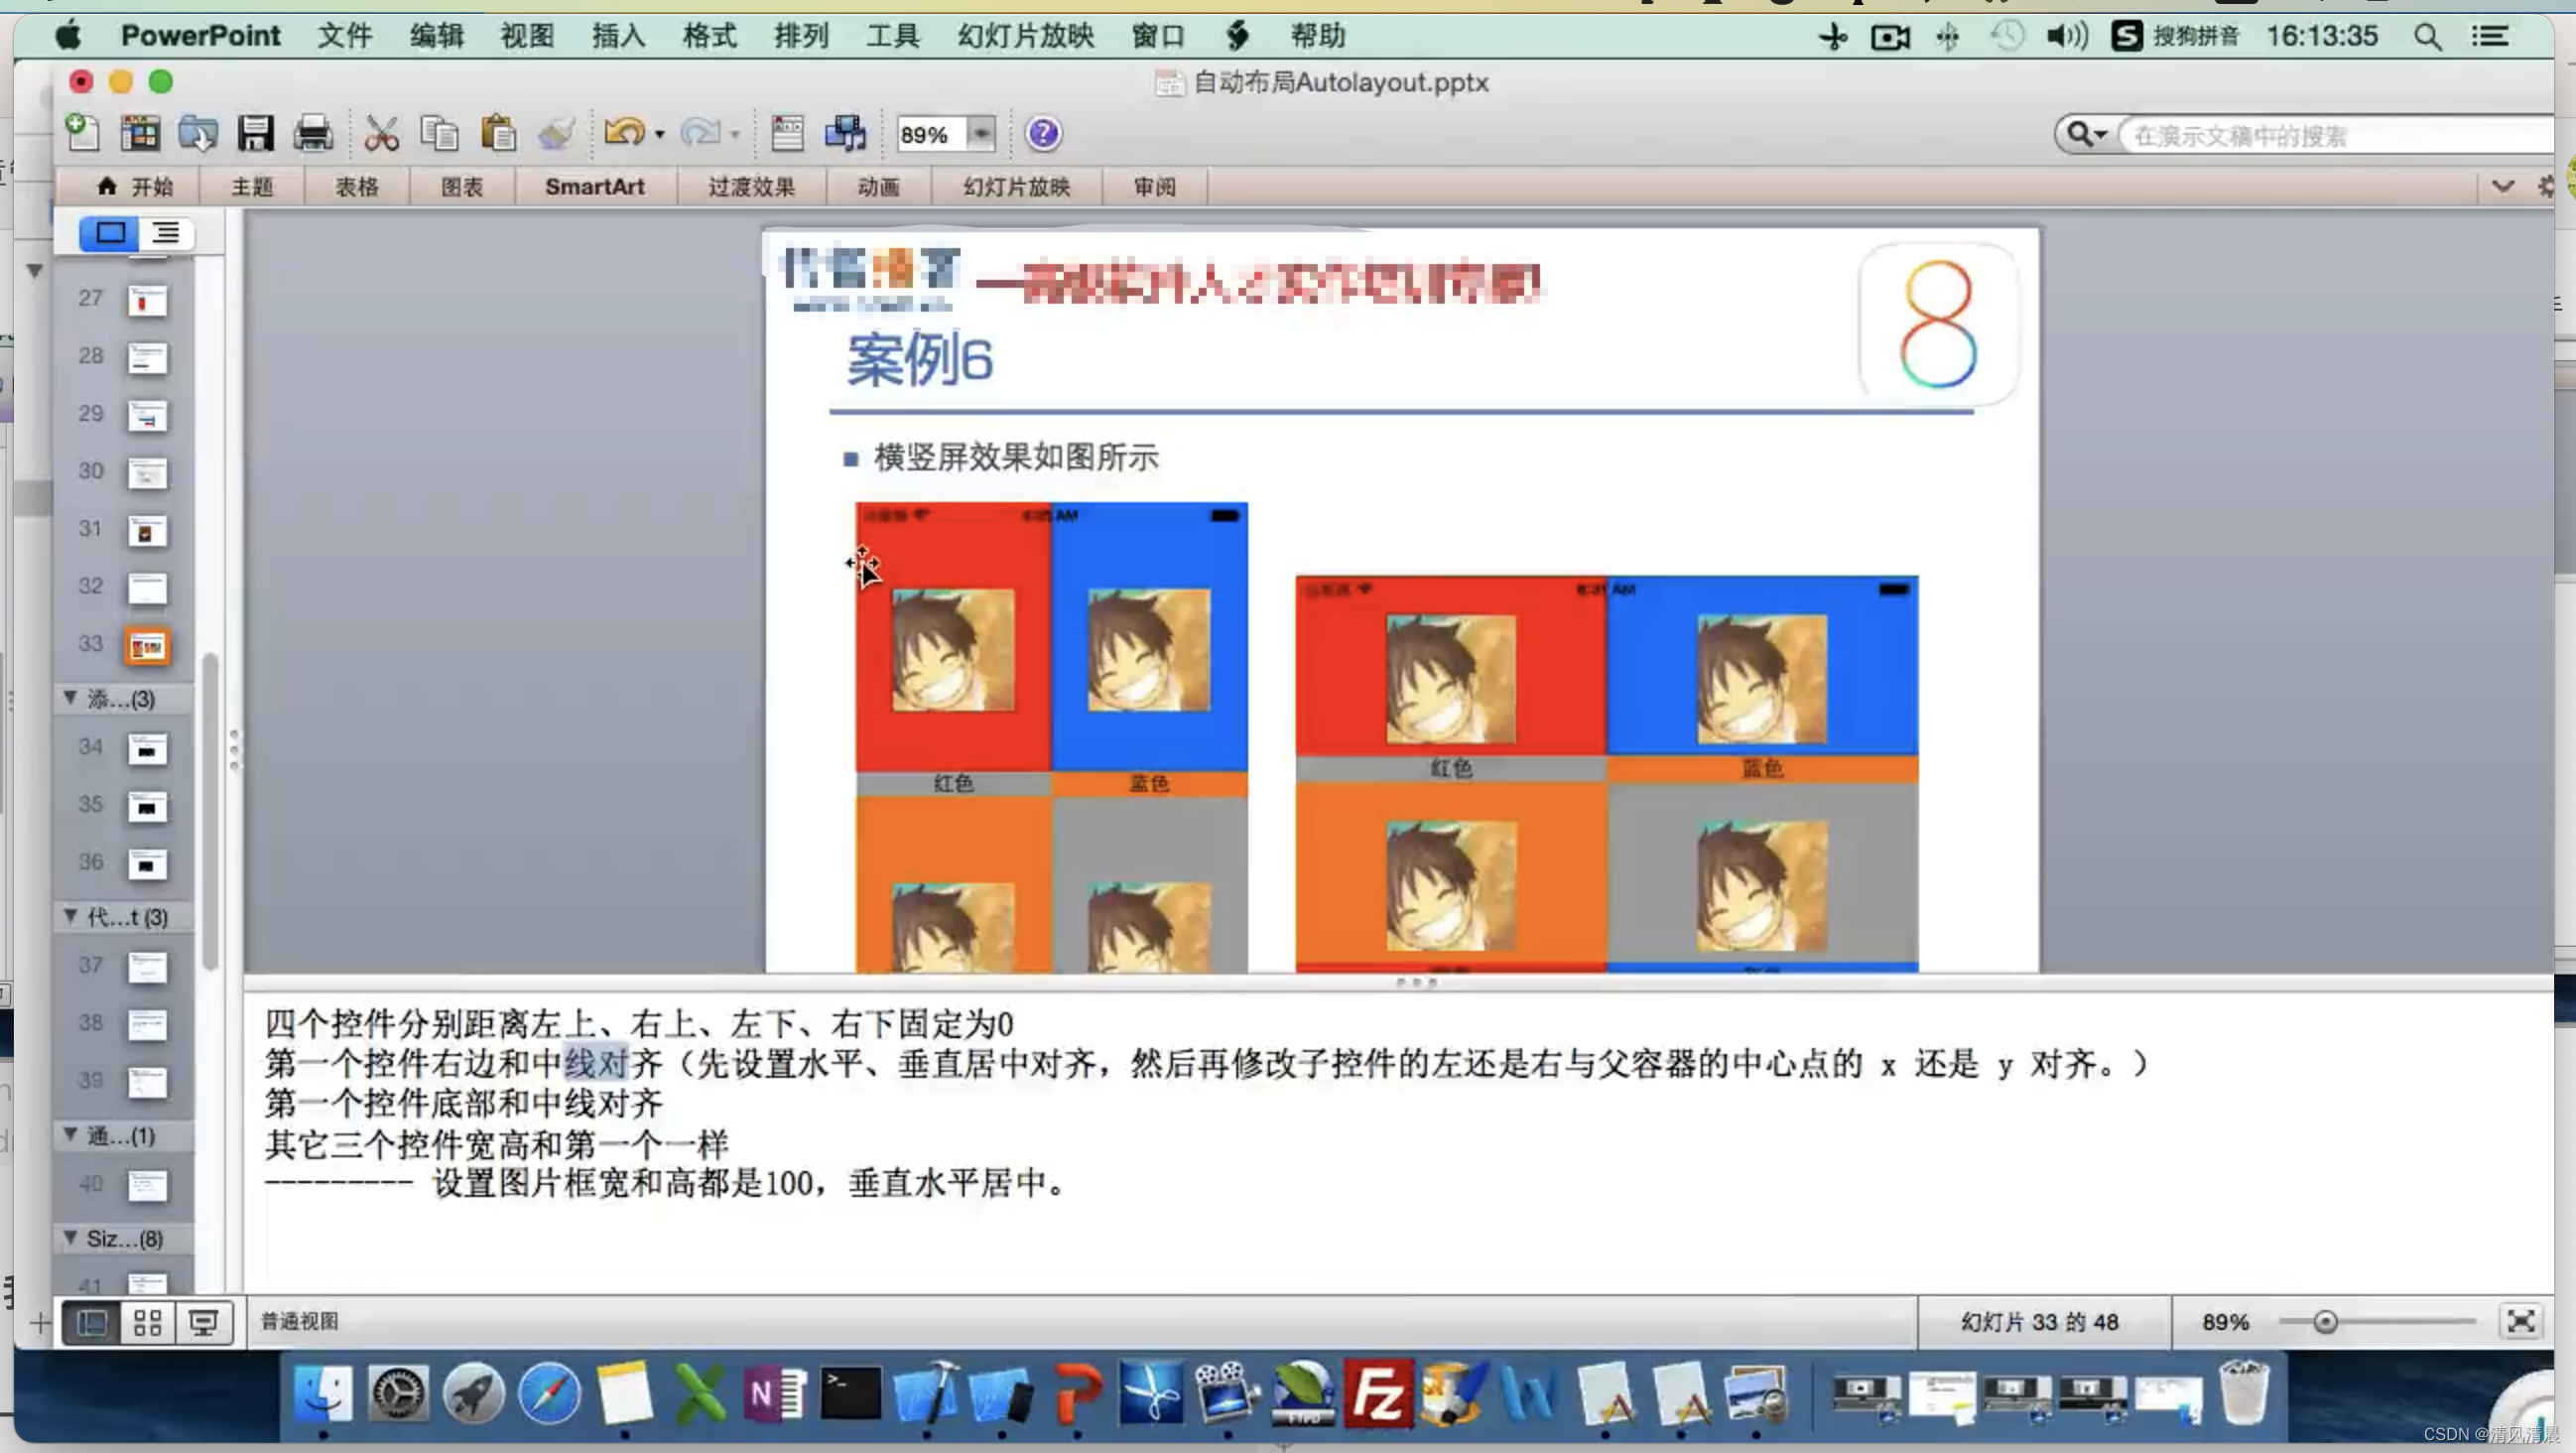Launch FileZilla from the Dock

(x=1378, y=1393)
